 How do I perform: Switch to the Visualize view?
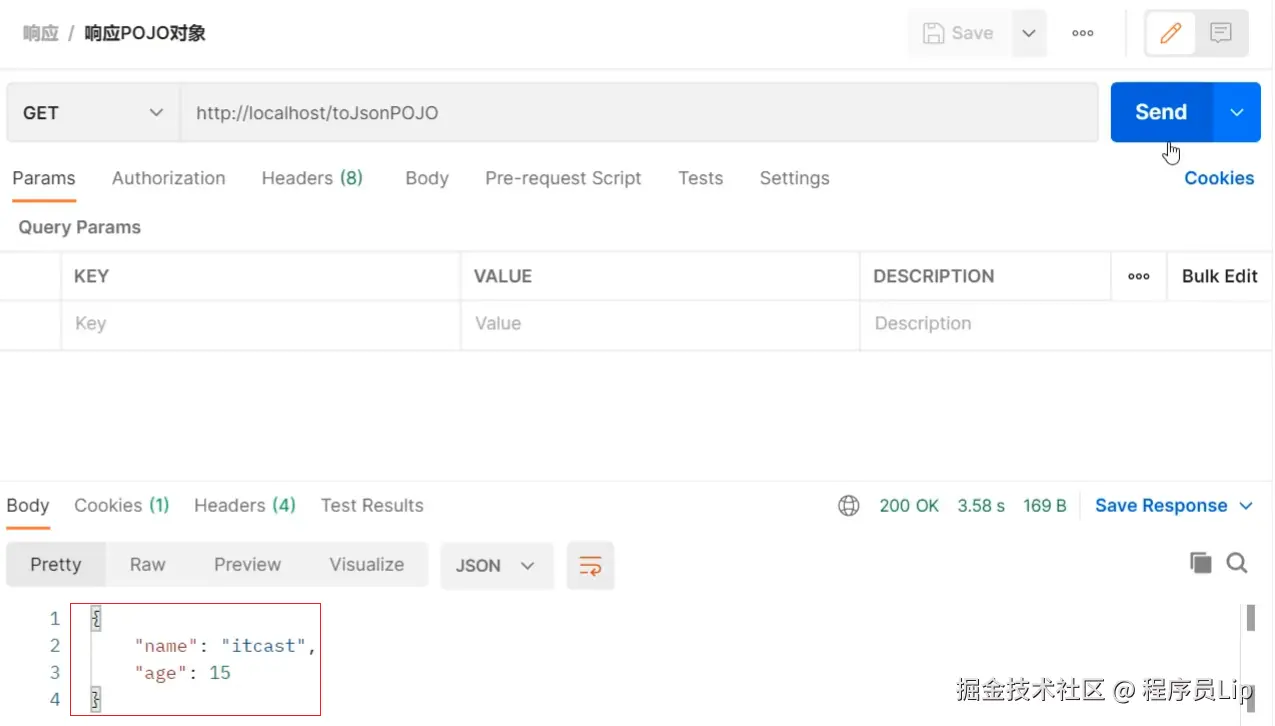367,565
